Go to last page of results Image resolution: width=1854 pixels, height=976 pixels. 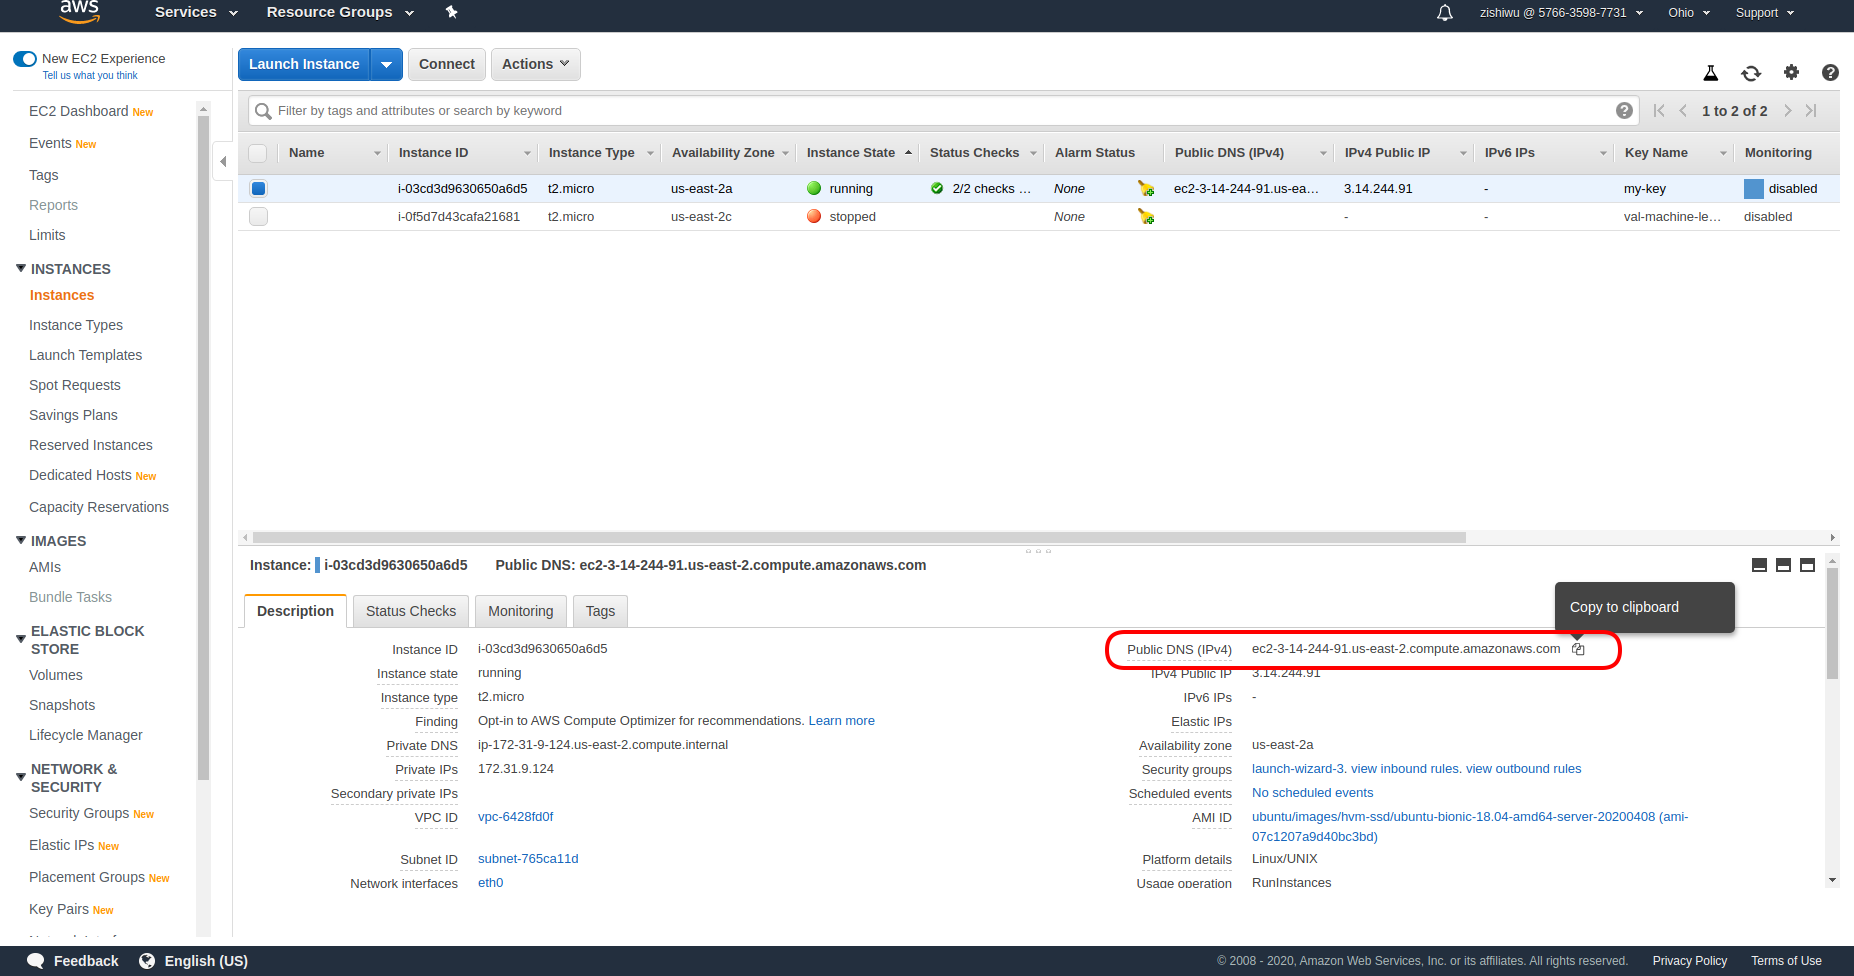1811,111
